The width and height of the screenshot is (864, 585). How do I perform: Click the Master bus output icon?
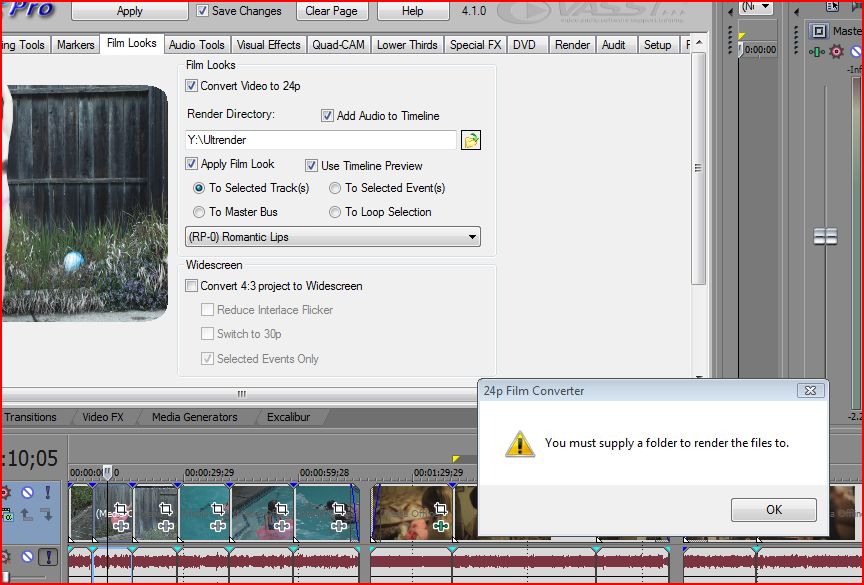click(819, 31)
